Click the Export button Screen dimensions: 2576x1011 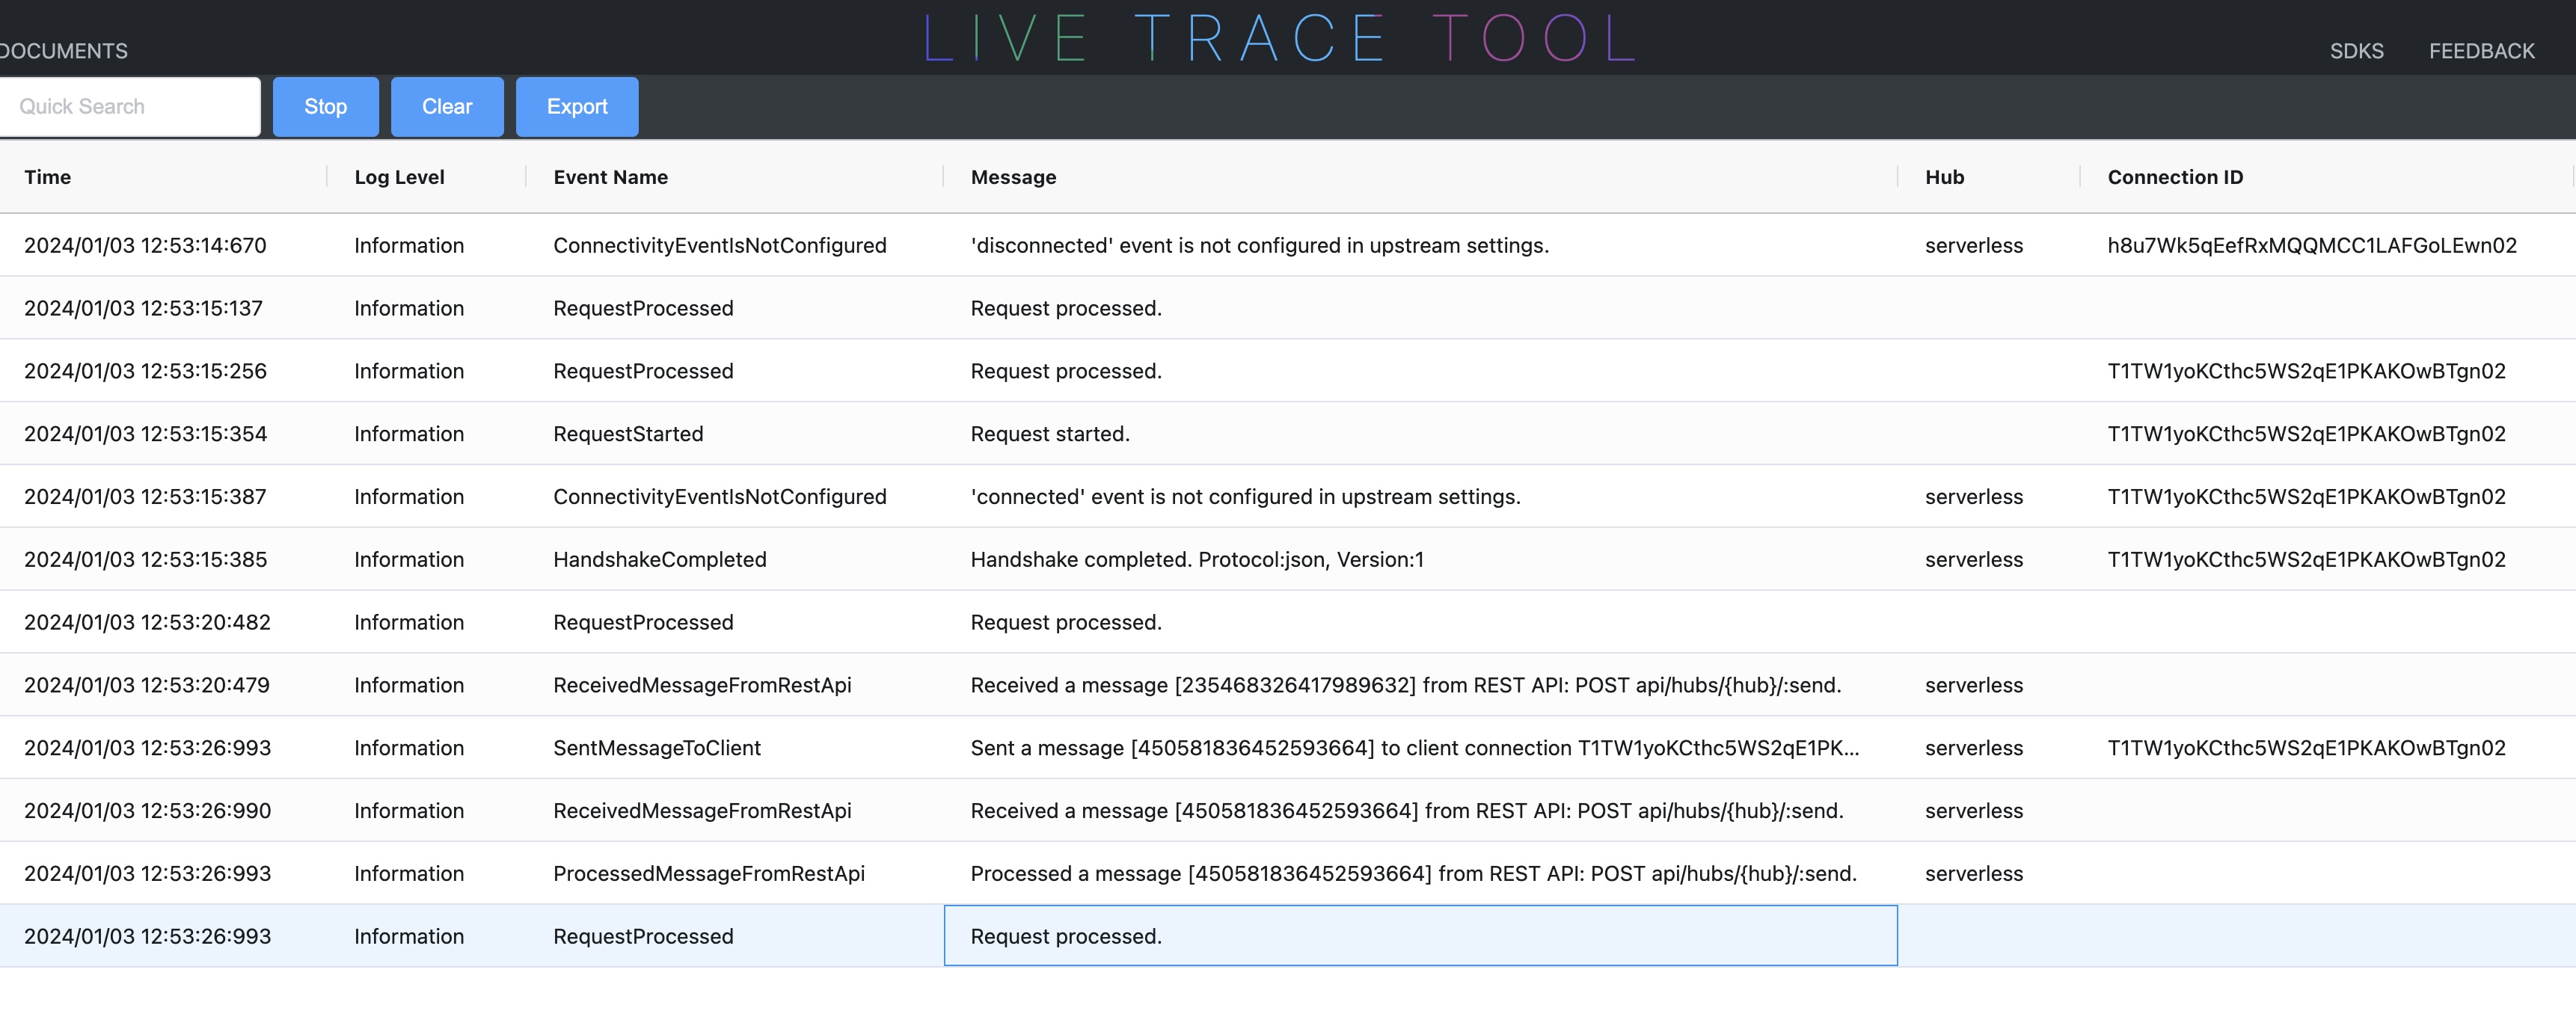click(576, 106)
